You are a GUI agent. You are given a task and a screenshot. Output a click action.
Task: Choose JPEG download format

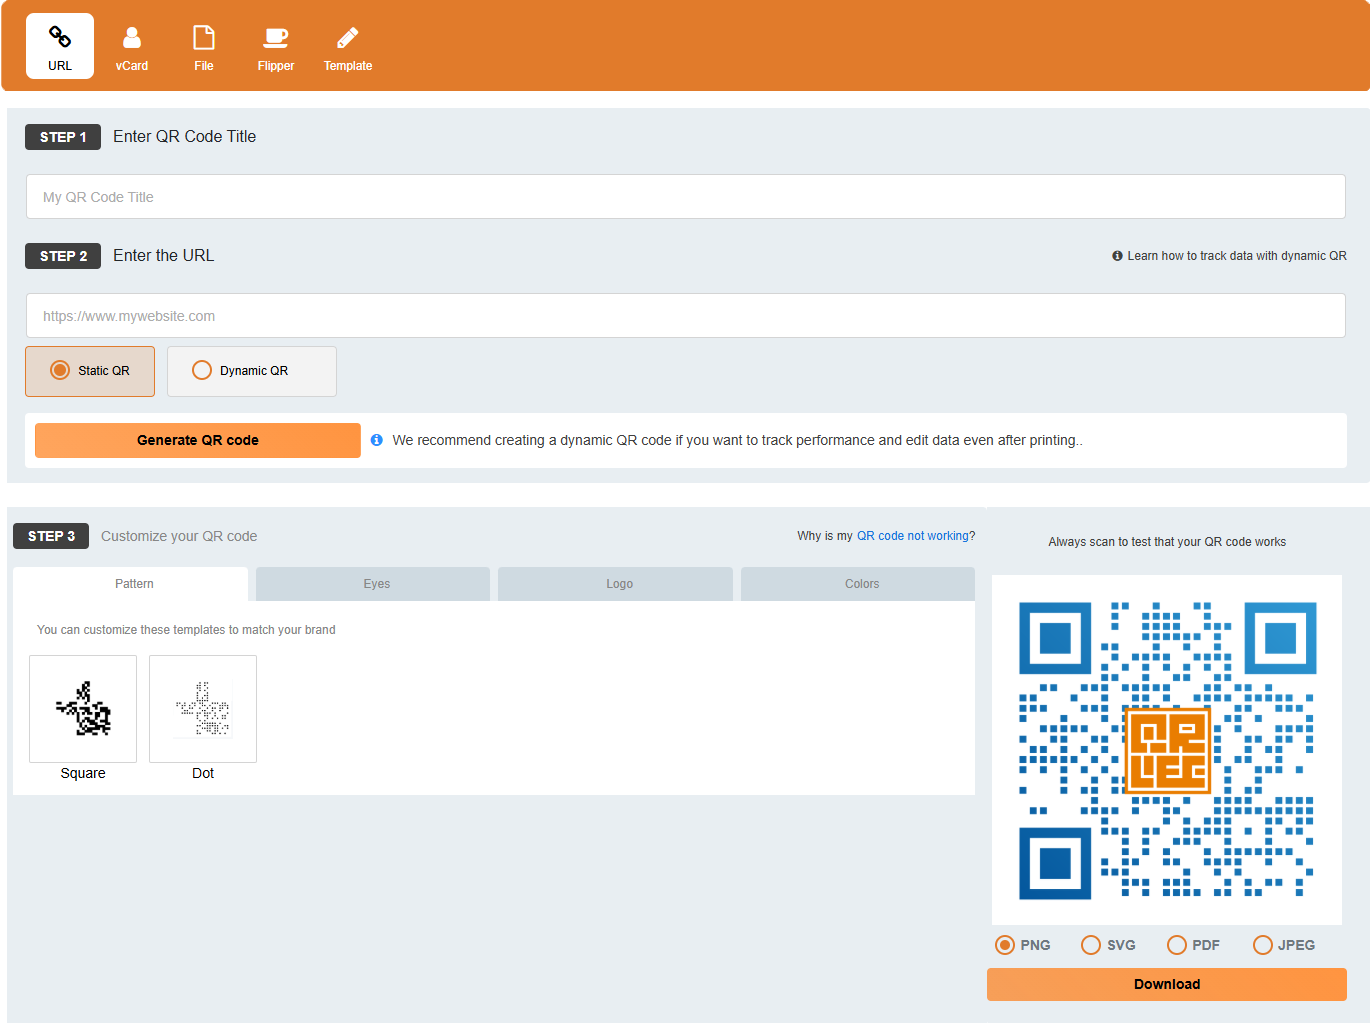(1263, 945)
